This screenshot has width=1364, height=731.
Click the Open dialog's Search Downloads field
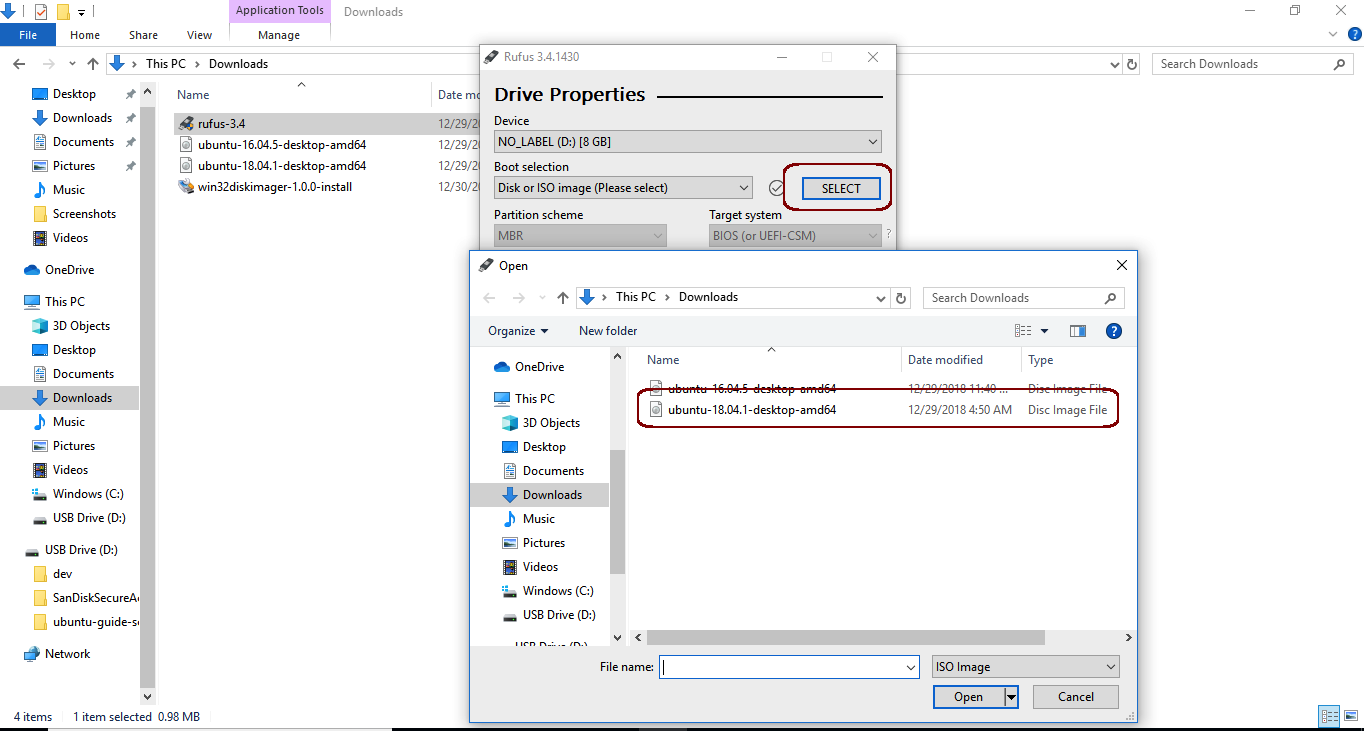coord(1024,298)
